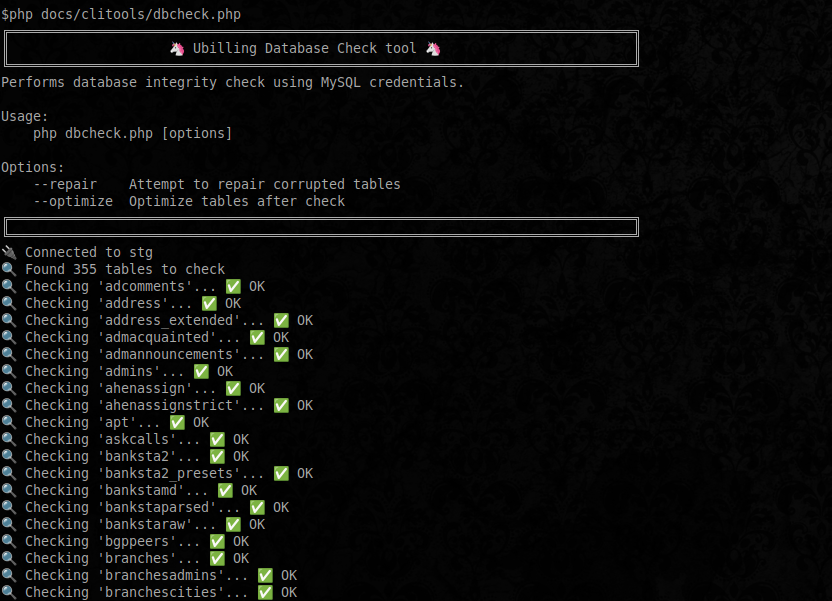
Task: Click the OK status after 'branchesadmins'
Action: [289, 575]
